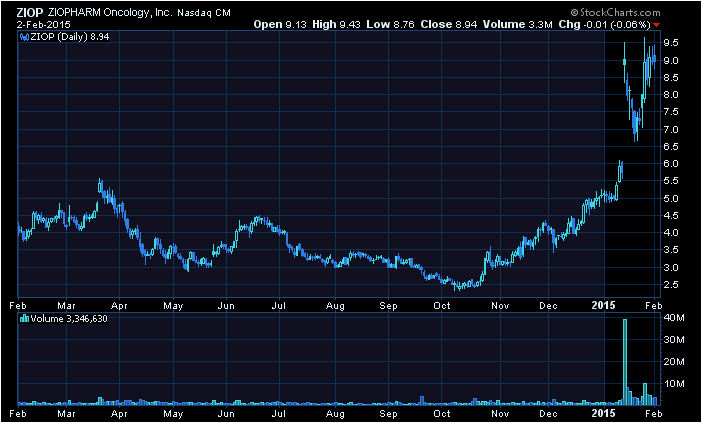
Task: Click the 40M volume axis label
Action: [x=674, y=318]
